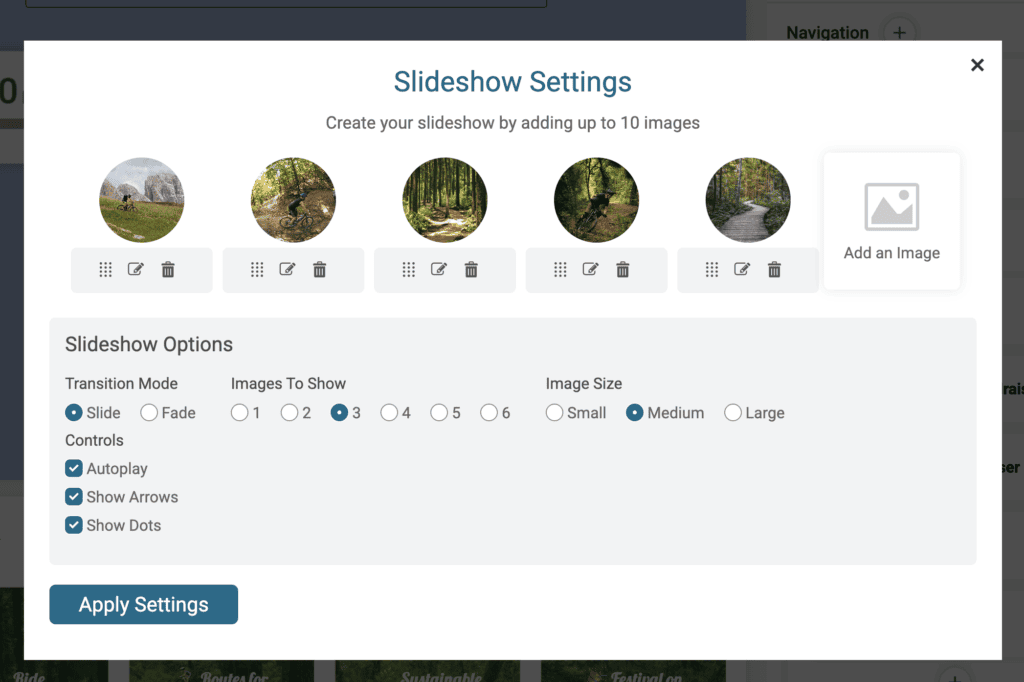1024x682 pixels.
Task: Toggle the Show Arrows checkbox
Action: click(74, 496)
